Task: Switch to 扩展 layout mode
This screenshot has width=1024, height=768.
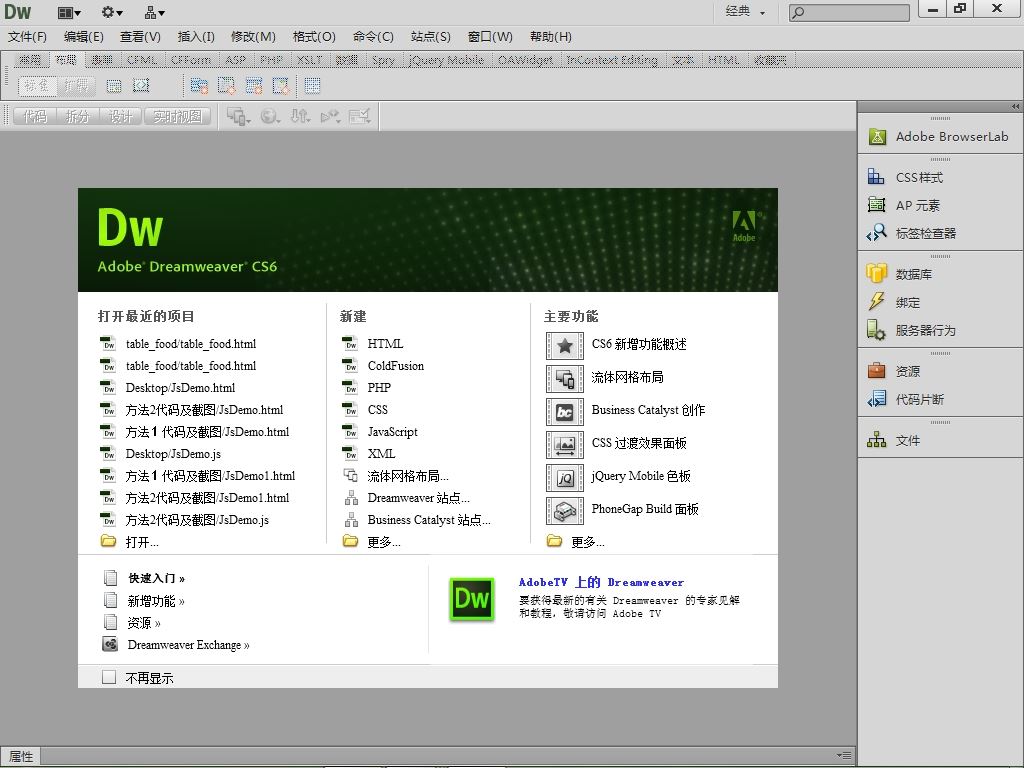Action: click(x=76, y=86)
